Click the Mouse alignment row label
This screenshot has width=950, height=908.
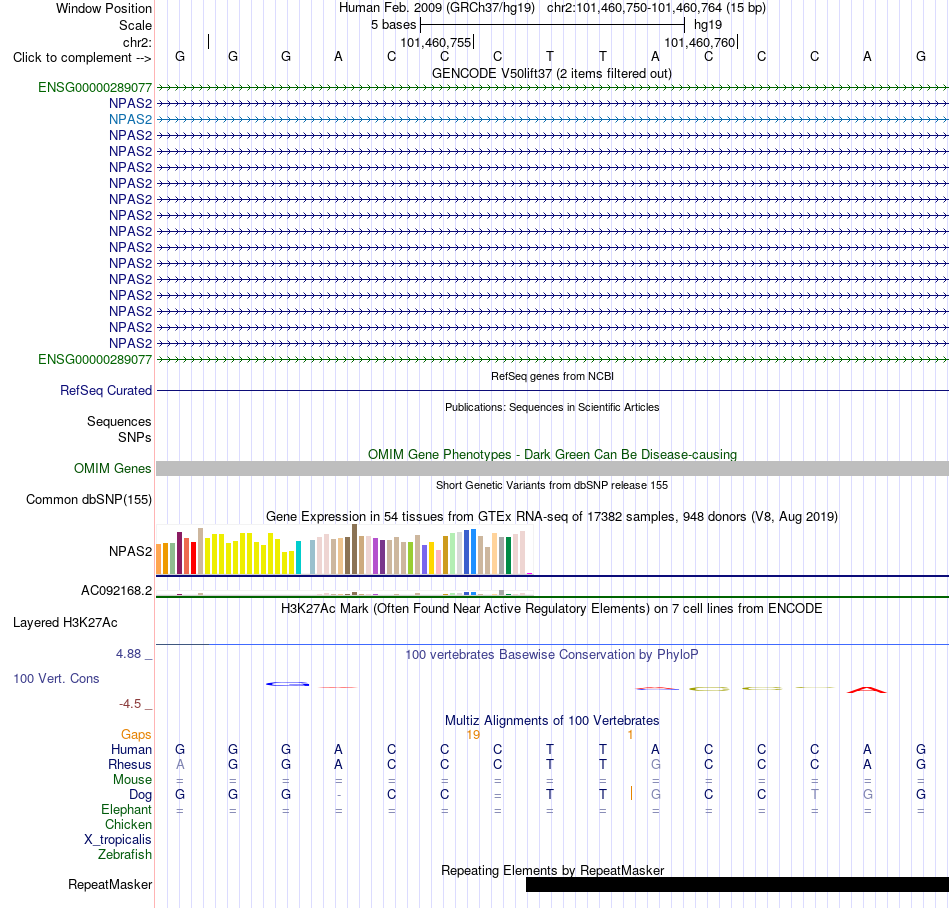132,780
